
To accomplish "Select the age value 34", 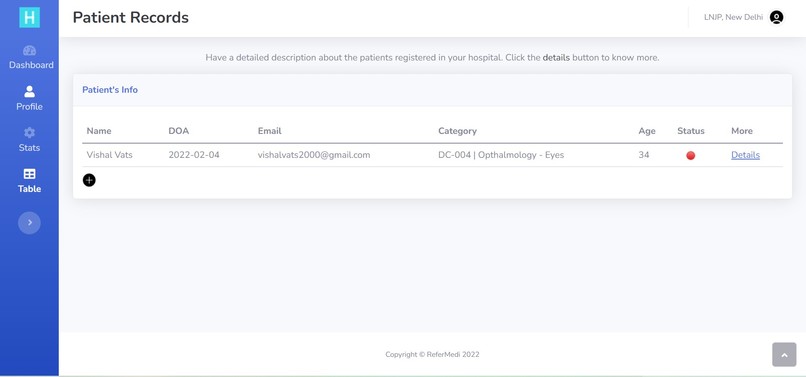I will click(644, 155).
